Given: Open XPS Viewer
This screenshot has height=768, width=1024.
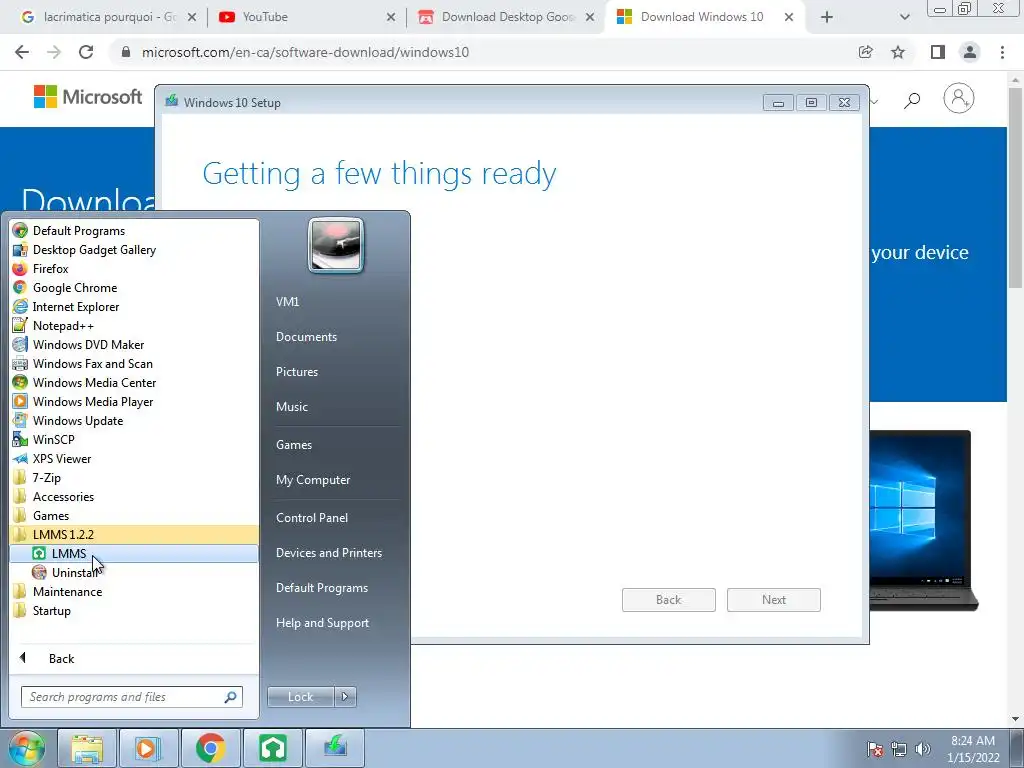Looking at the screenshot, I should click(x=61, y=458).
